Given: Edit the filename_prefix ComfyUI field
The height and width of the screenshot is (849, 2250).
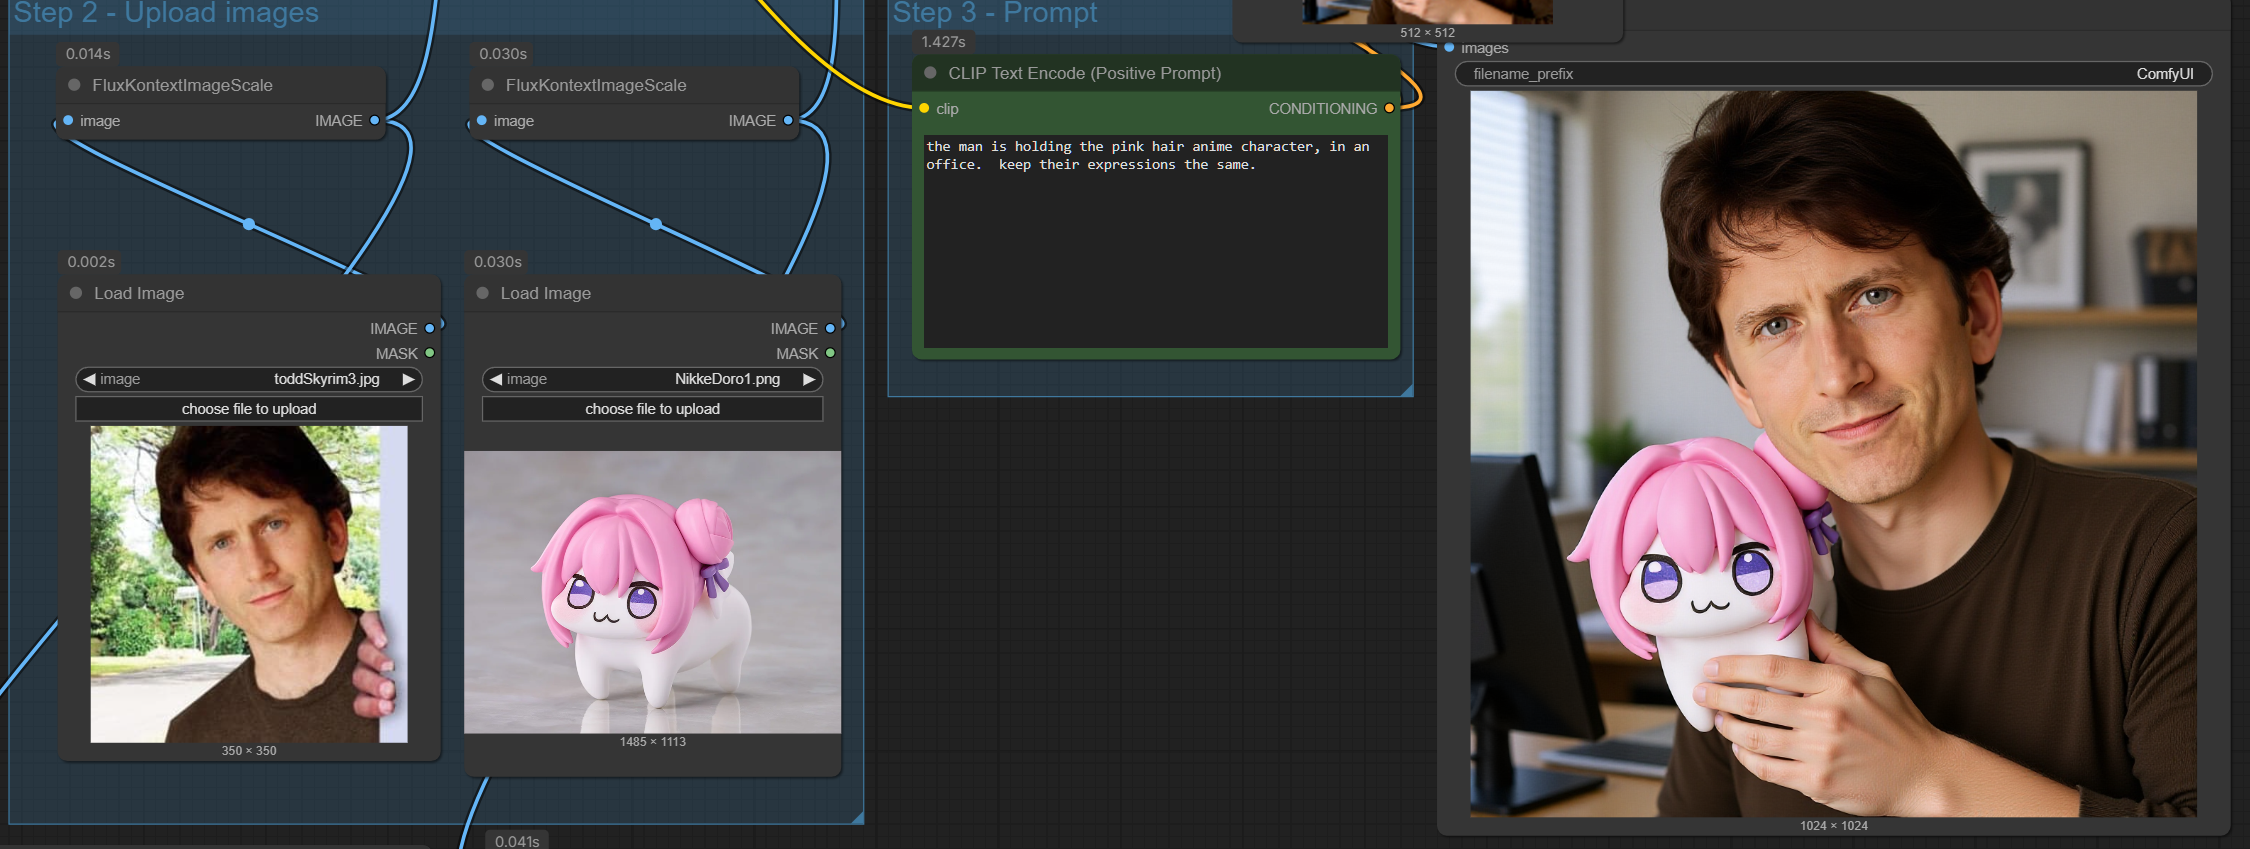Looking at the screenshot, I should 1833,74.
